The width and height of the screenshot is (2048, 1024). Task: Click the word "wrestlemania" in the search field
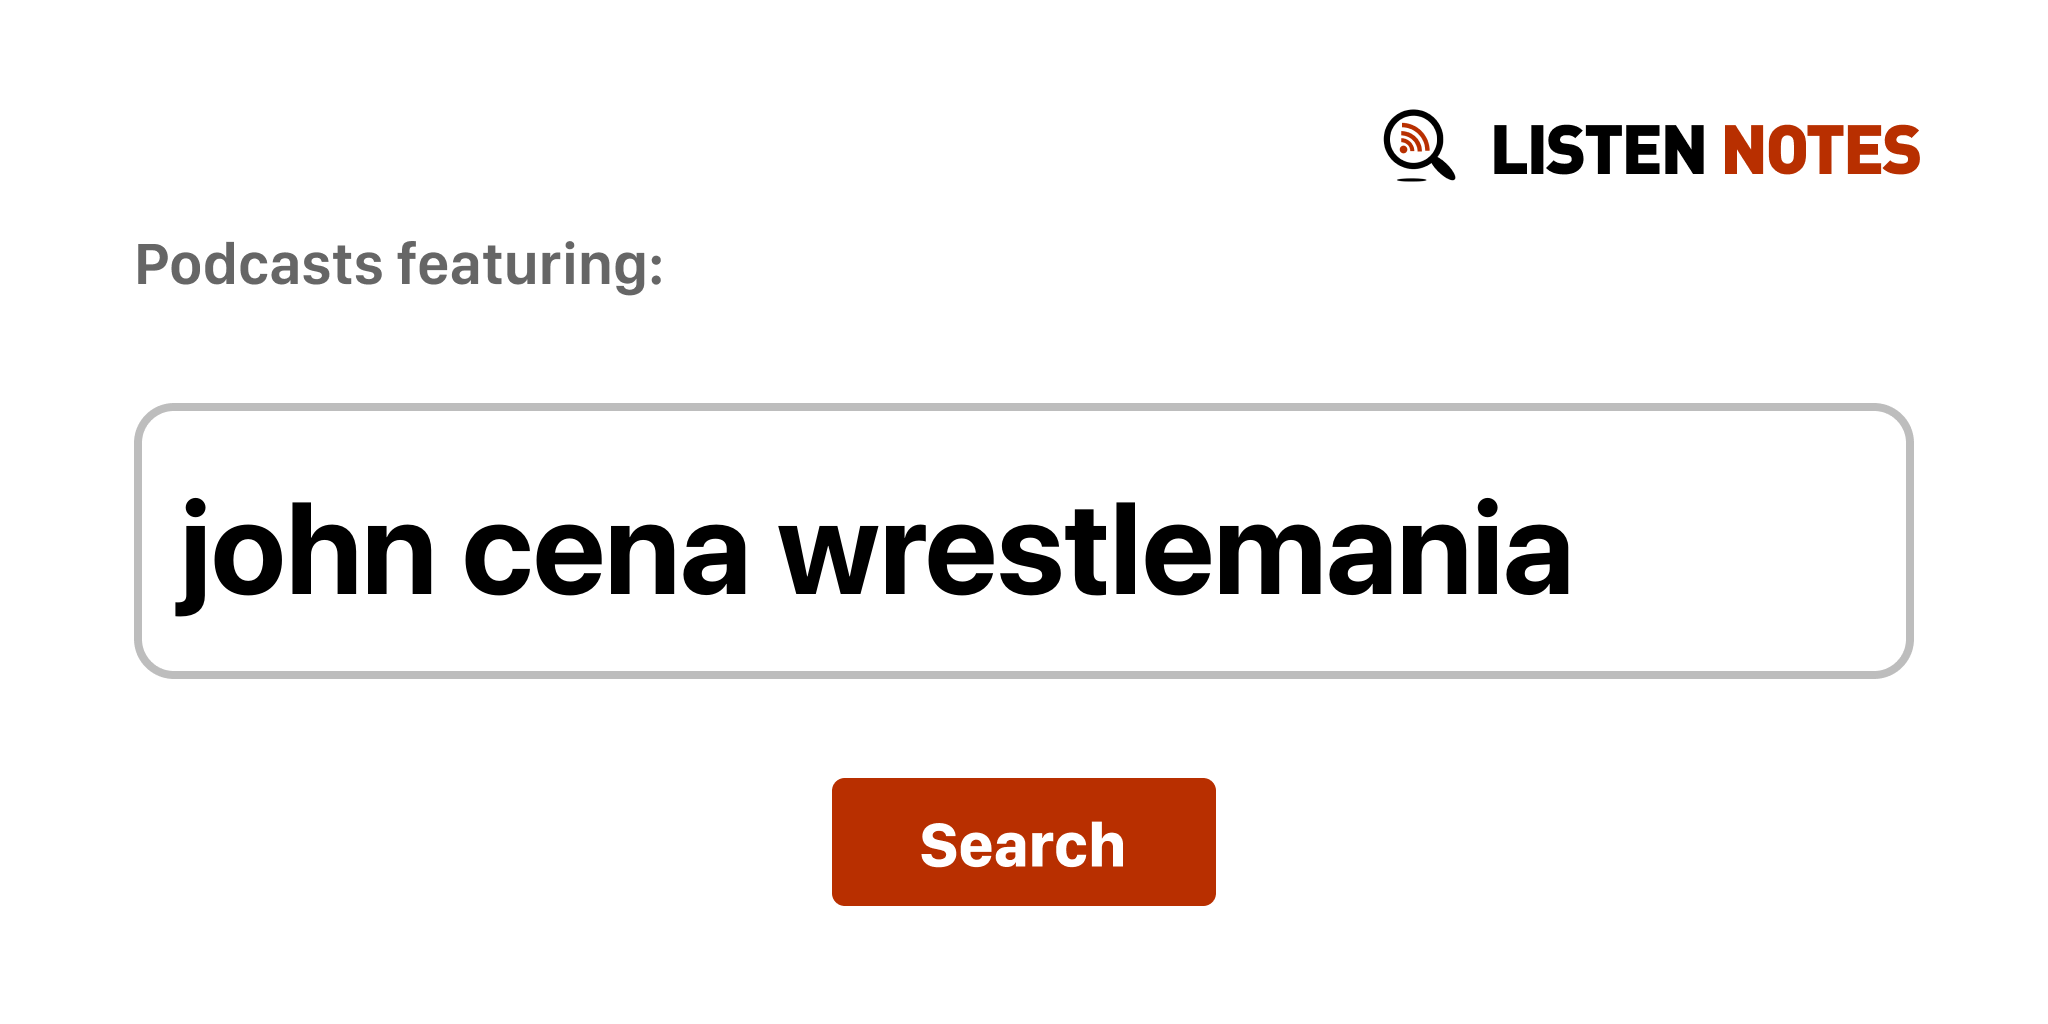(x=1175, y=552)
